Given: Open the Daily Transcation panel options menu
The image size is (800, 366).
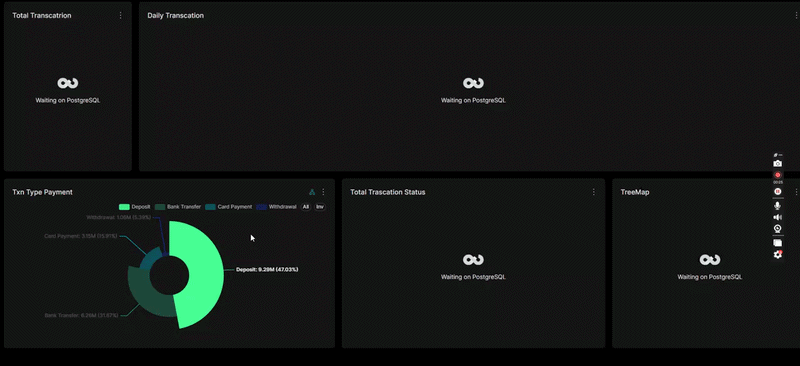Looking at the screenshot, I should (x=795, y=15).
